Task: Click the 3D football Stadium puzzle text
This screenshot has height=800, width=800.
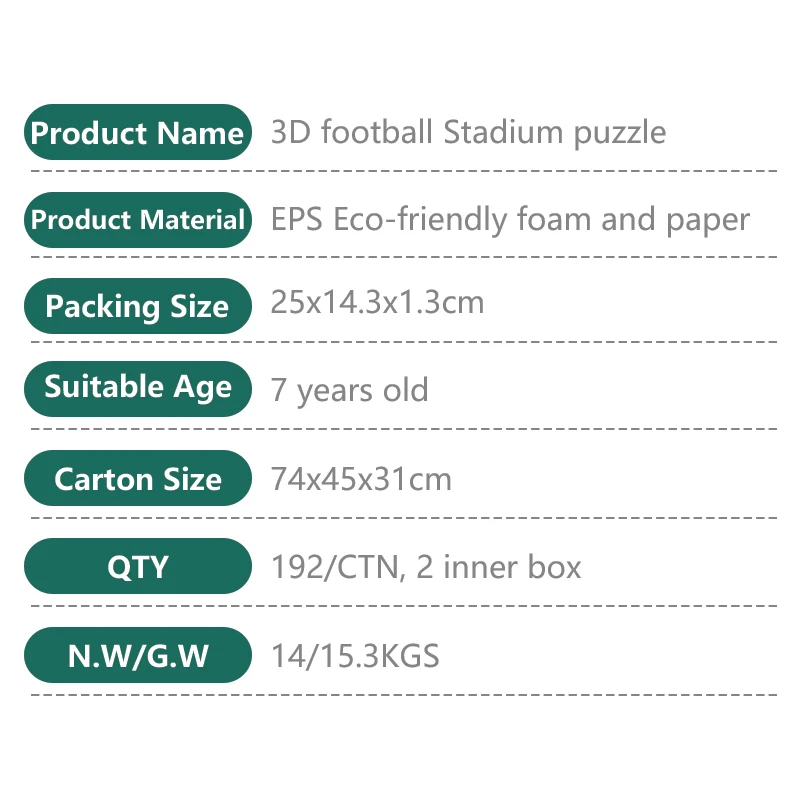Action: coord(468,133)
